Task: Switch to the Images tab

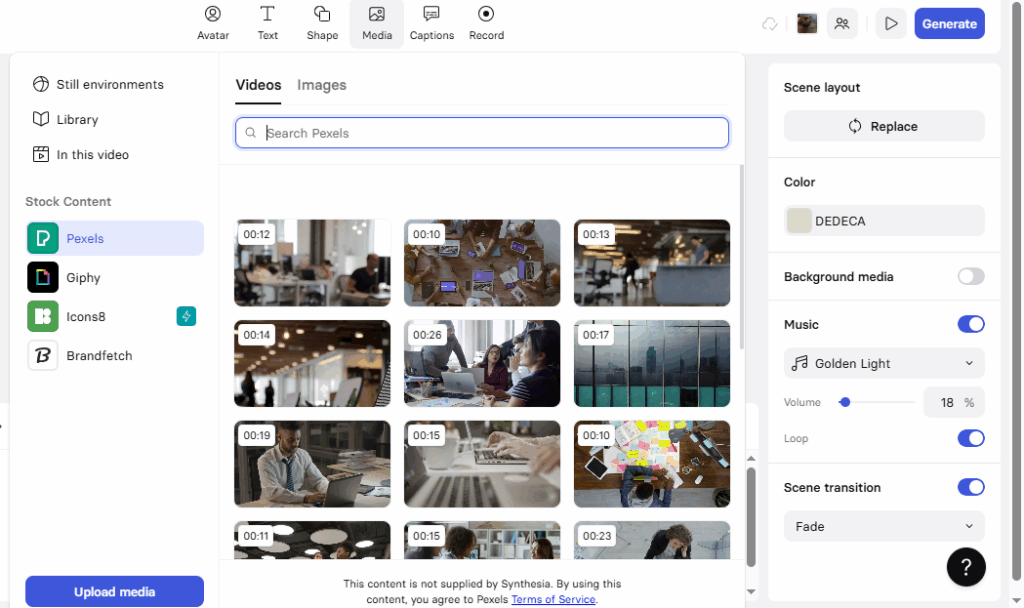Action: (x=321, y=85)
